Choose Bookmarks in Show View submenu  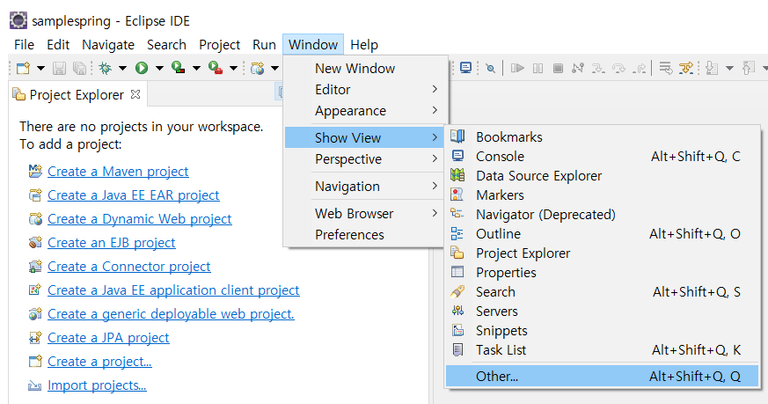[x=602, y=137]
